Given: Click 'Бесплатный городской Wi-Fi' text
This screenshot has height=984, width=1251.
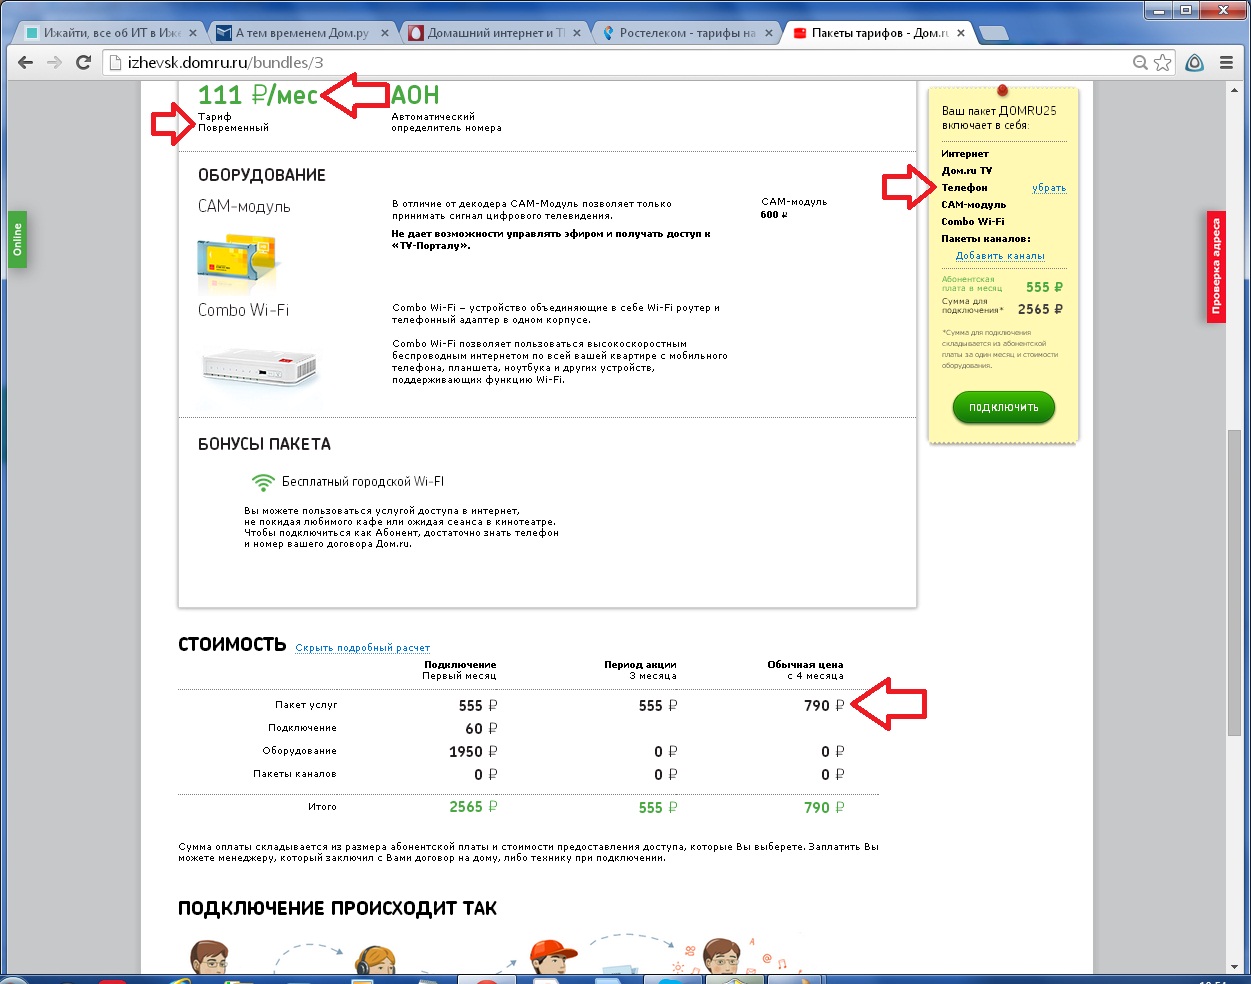Looking at the screenshot, I should tap(363, 482).
